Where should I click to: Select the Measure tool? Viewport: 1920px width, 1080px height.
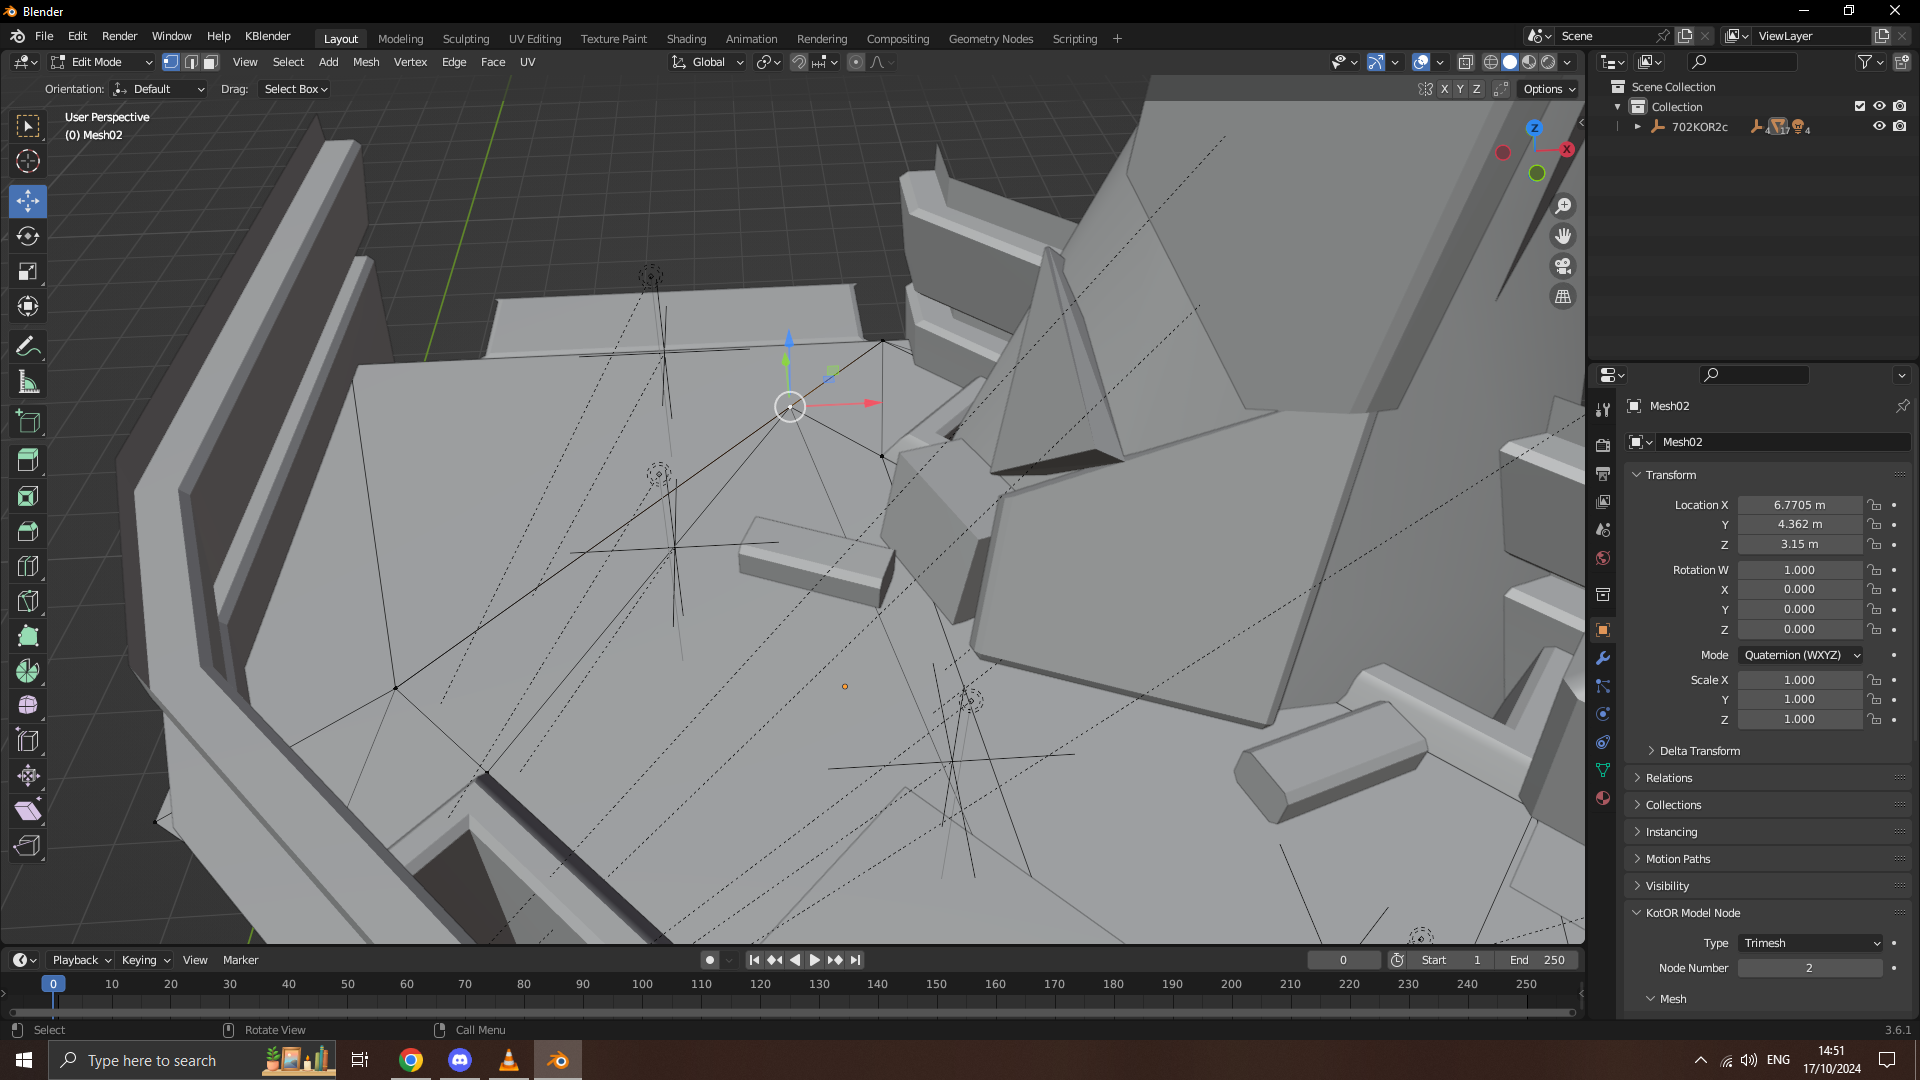point(28,382)
